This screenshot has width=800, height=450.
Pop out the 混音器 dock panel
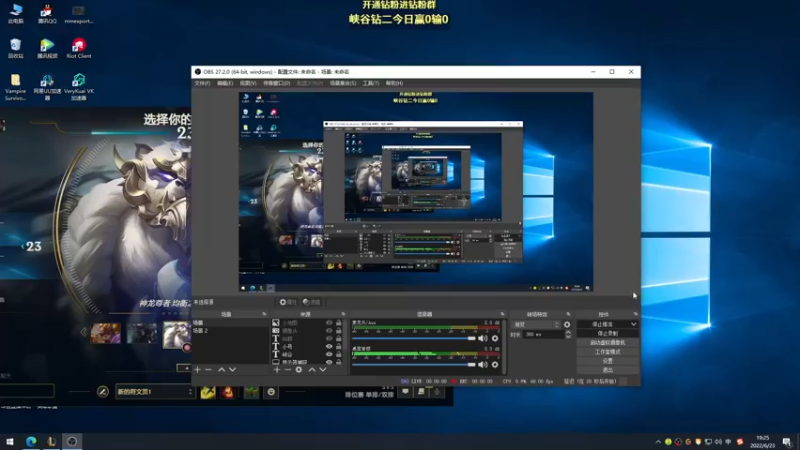point(503,314)
